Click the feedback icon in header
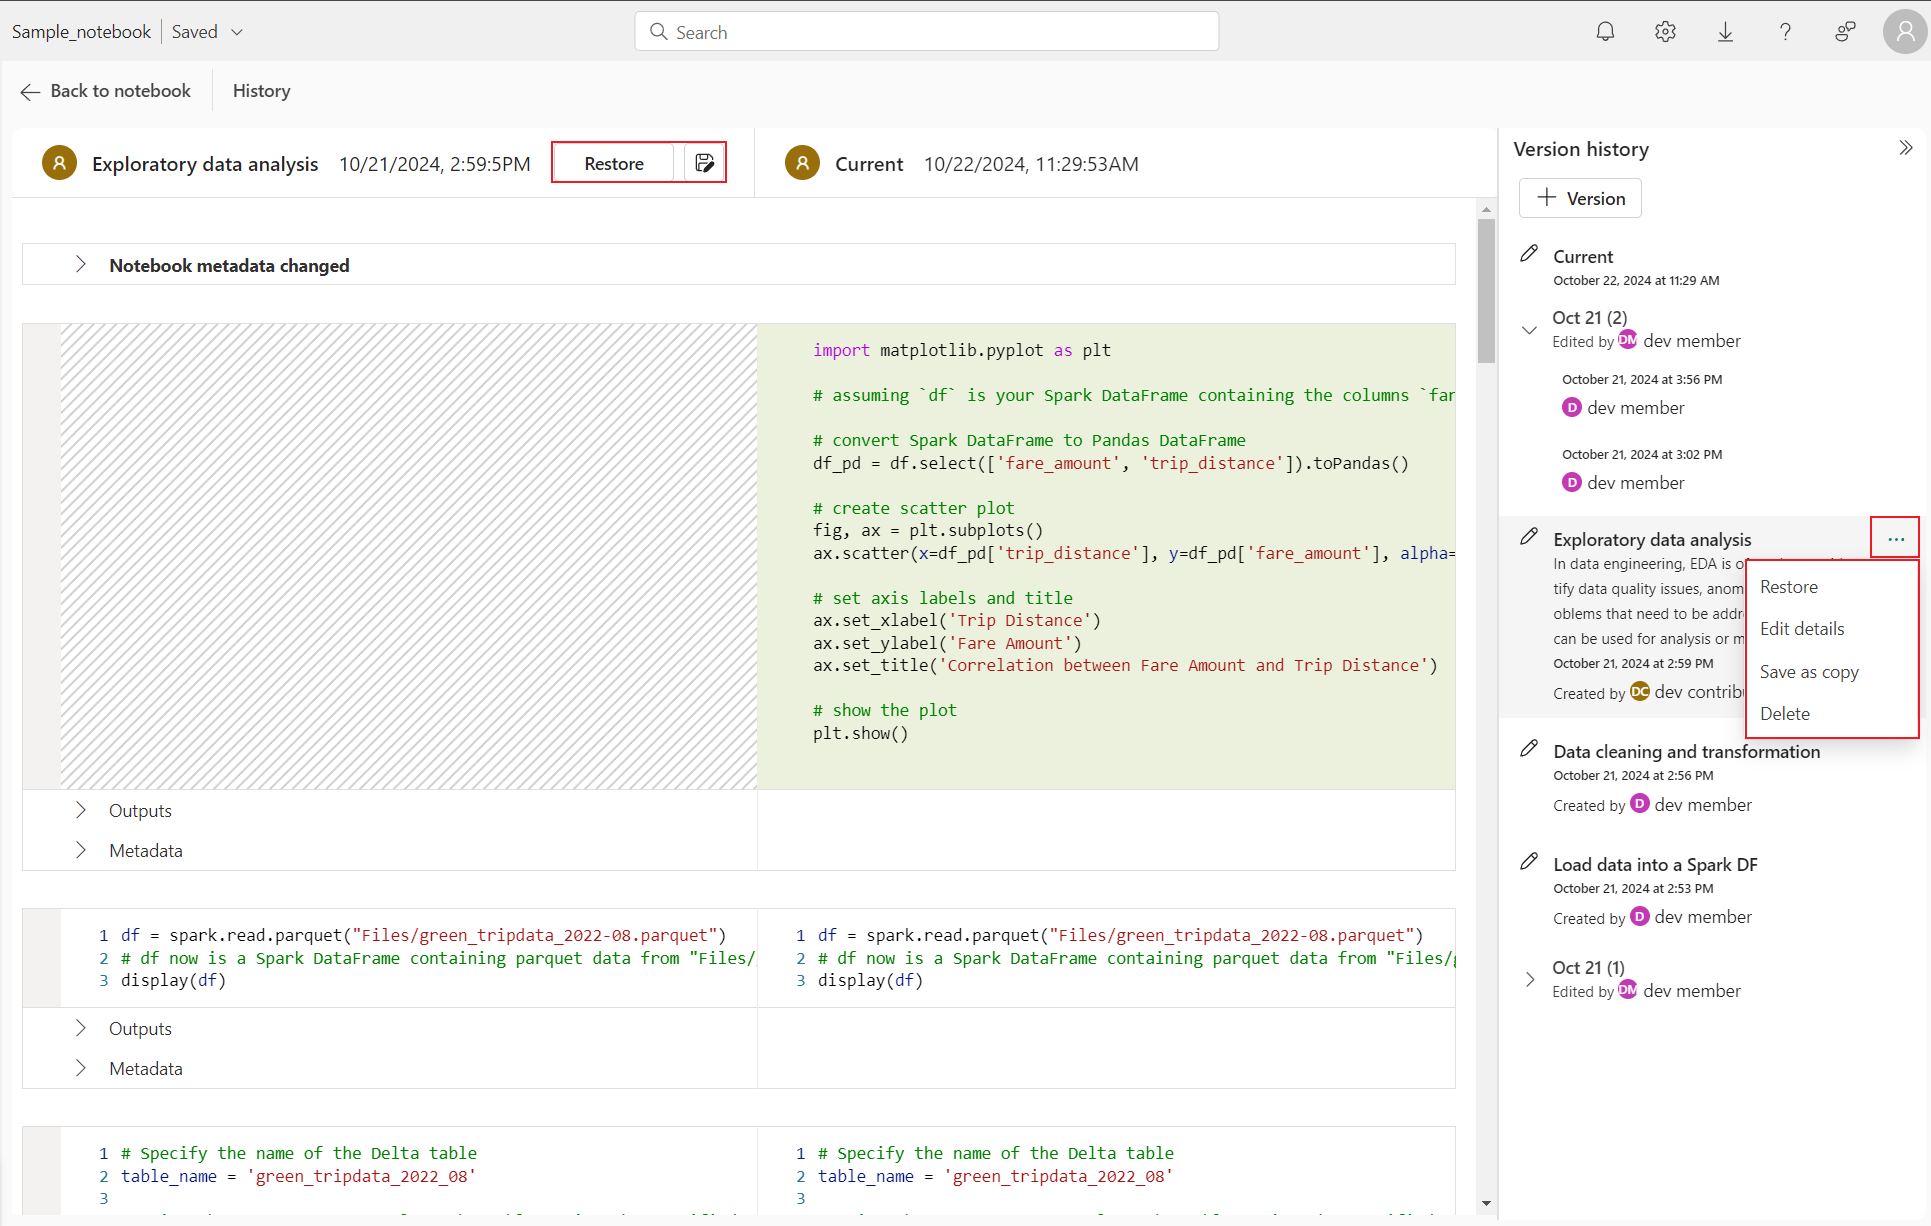The height and width of the screenshot is (1226, 1931). [1845, 32]
